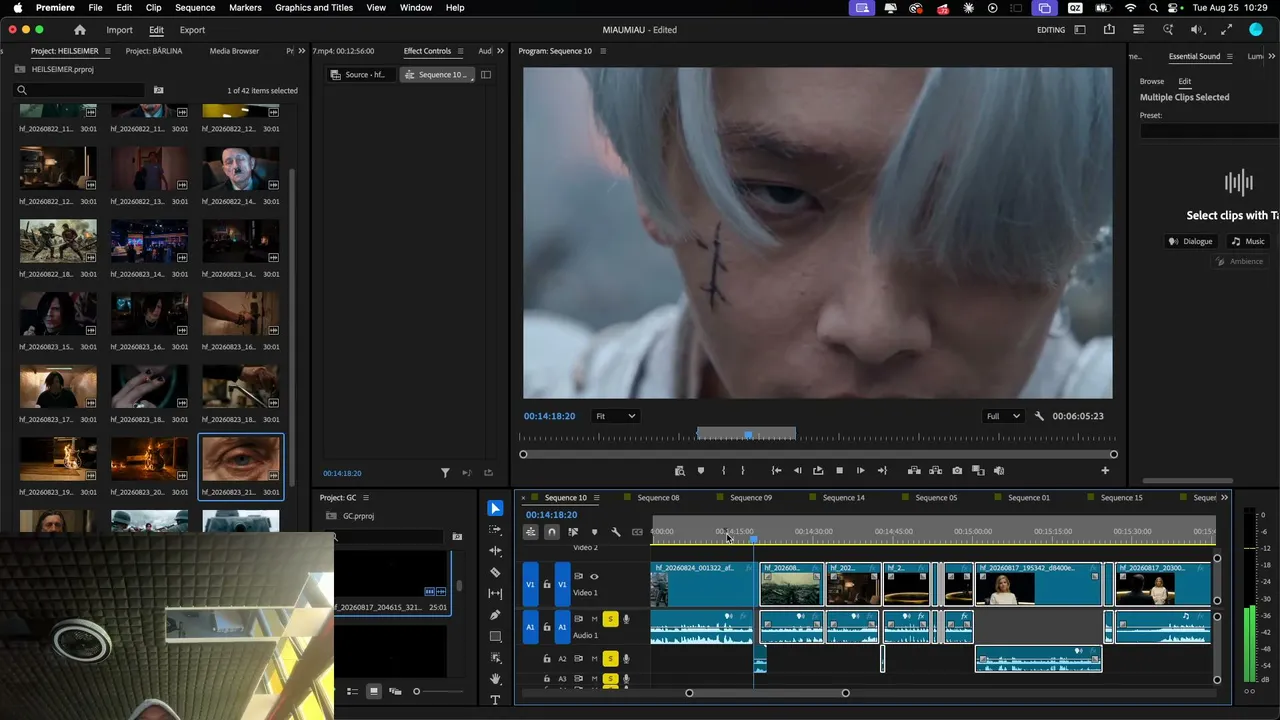Screen dimensions: 1280x720
Task: Tag clips as Dialogue
Action: 1191,241
